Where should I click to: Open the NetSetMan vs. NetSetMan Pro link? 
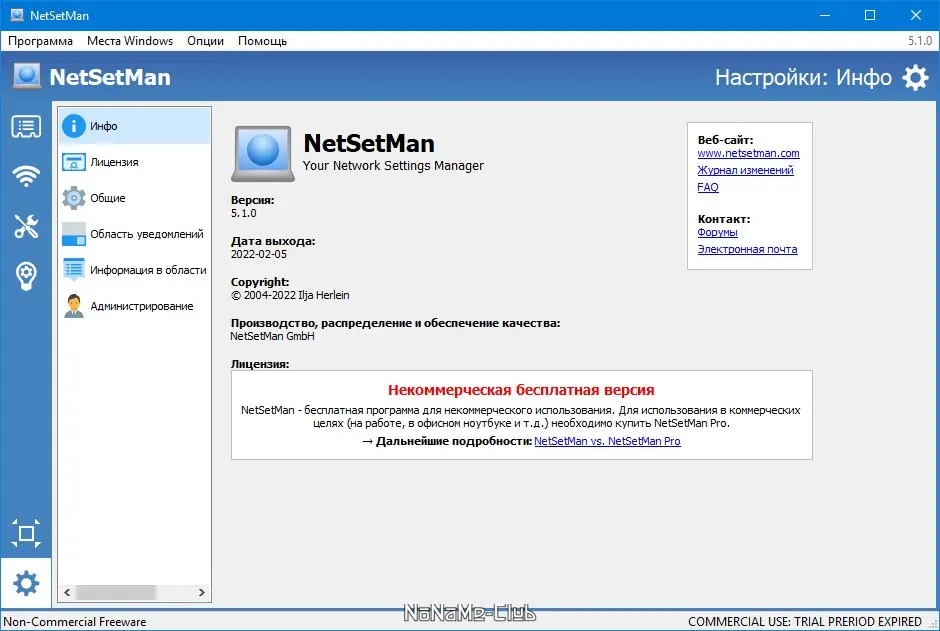(x=607, y=441)
